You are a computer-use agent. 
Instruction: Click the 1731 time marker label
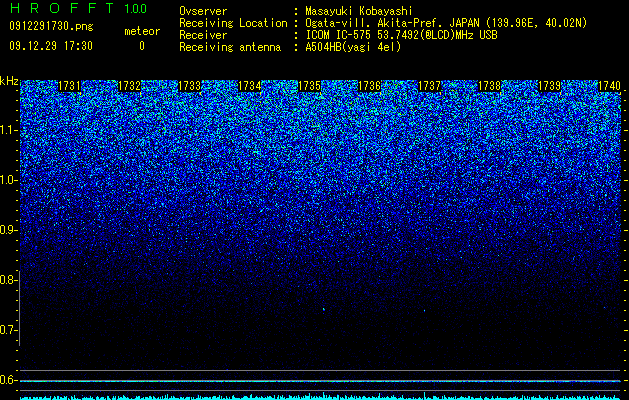[x=69, y=86]
